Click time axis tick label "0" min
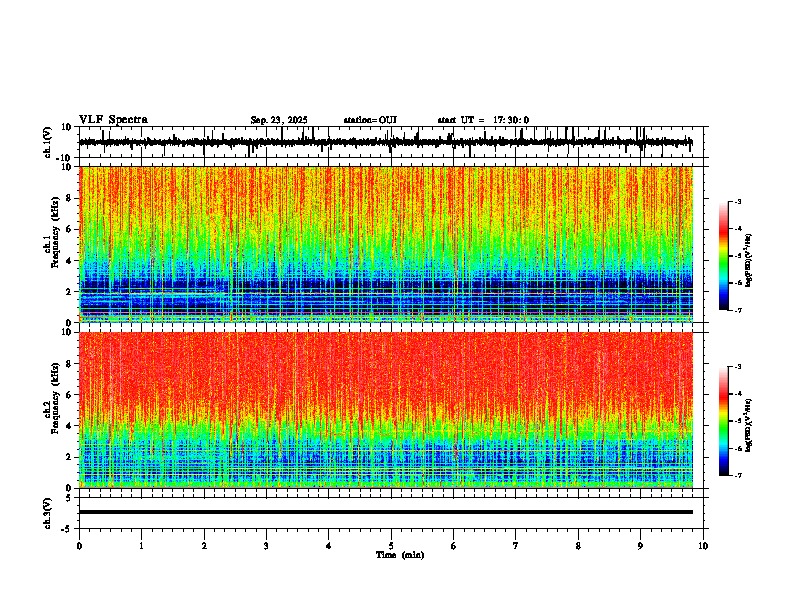The image size is (792, 612). coord(79,545)
